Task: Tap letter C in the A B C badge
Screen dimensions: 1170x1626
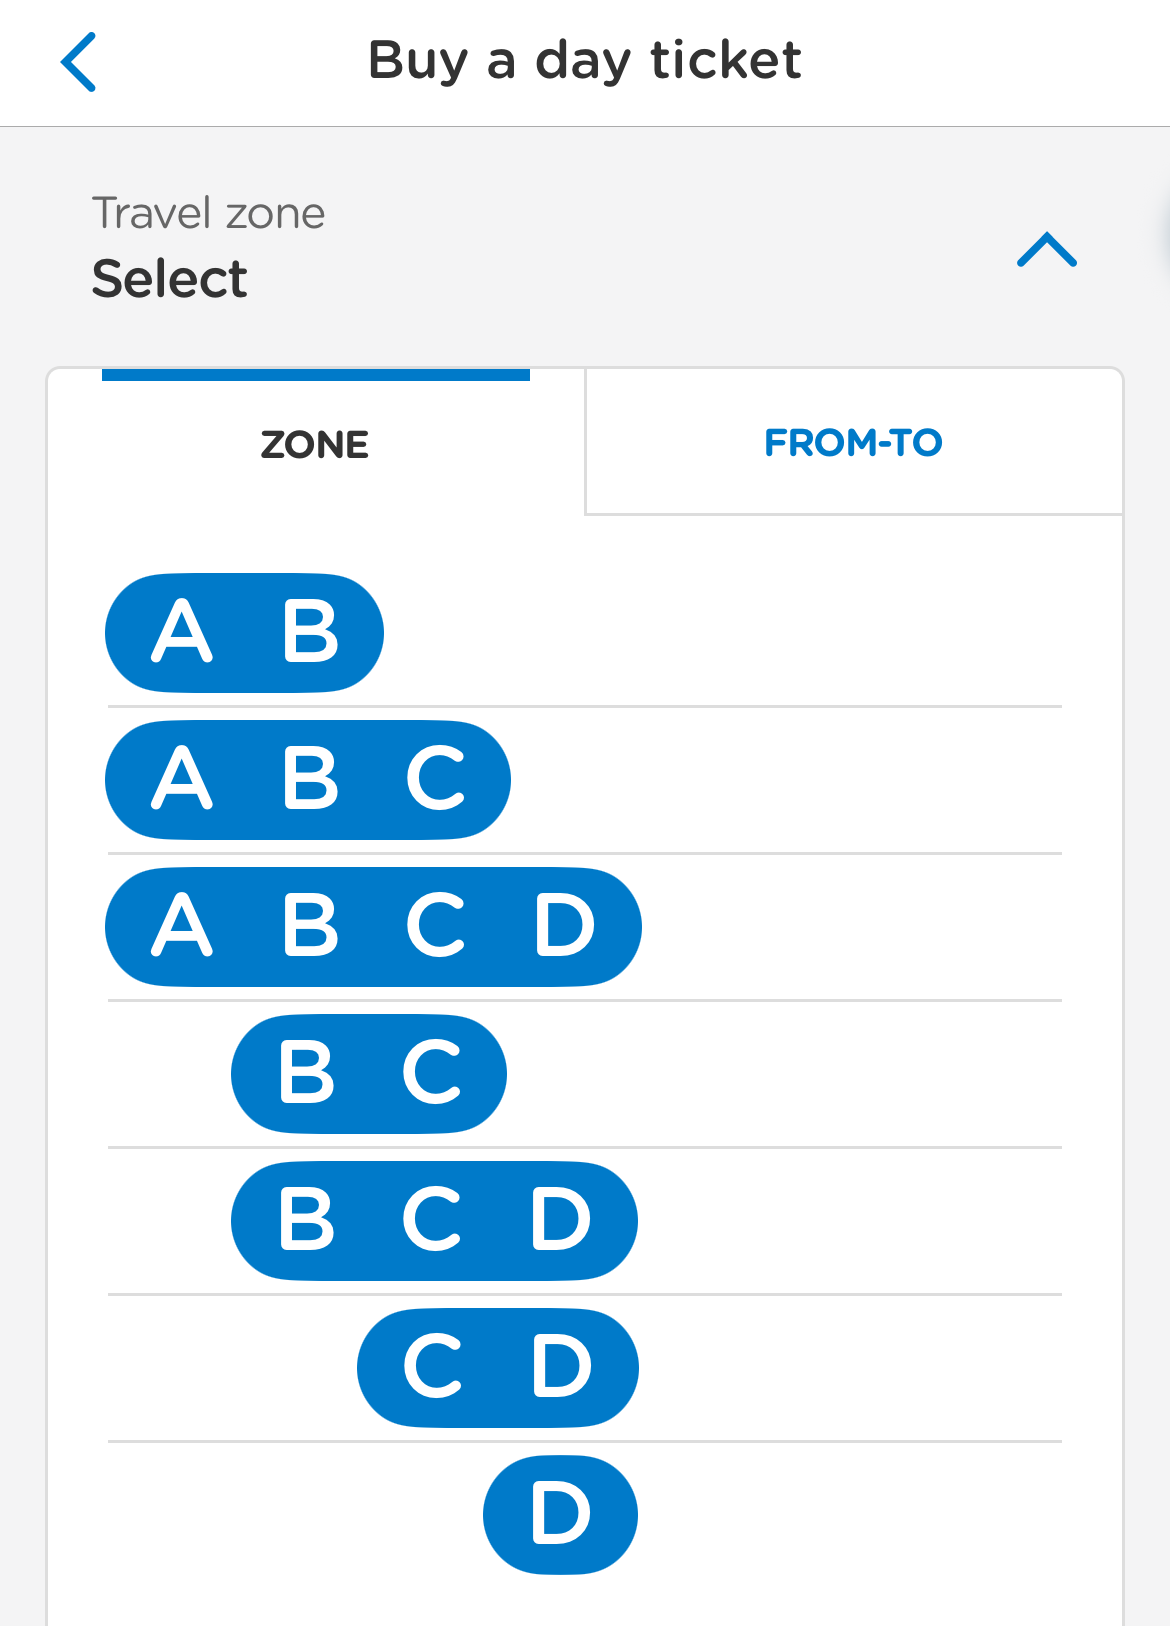Action: click(x=436, y=779)
